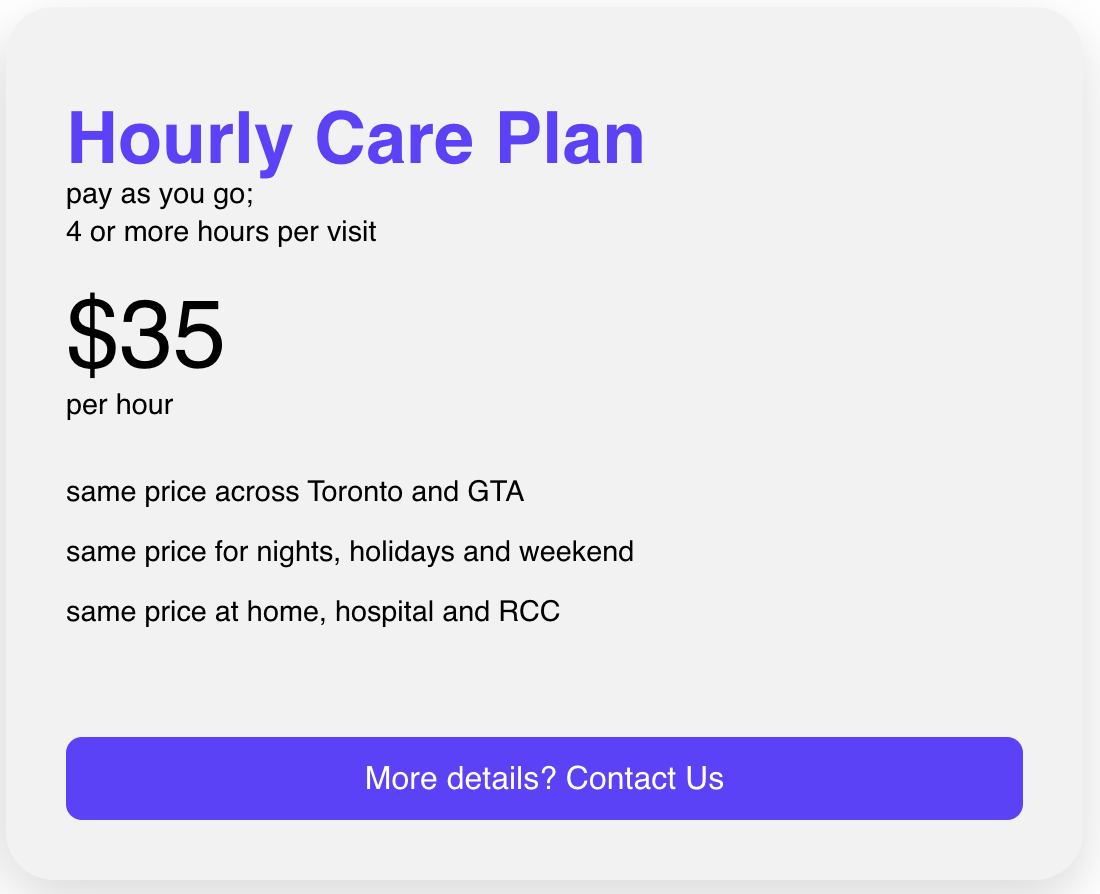Image resolution: width=1100 pixels, height=894 pixels.
Task: Click the nights, holidays and weekend line
Action: [349, 551]
